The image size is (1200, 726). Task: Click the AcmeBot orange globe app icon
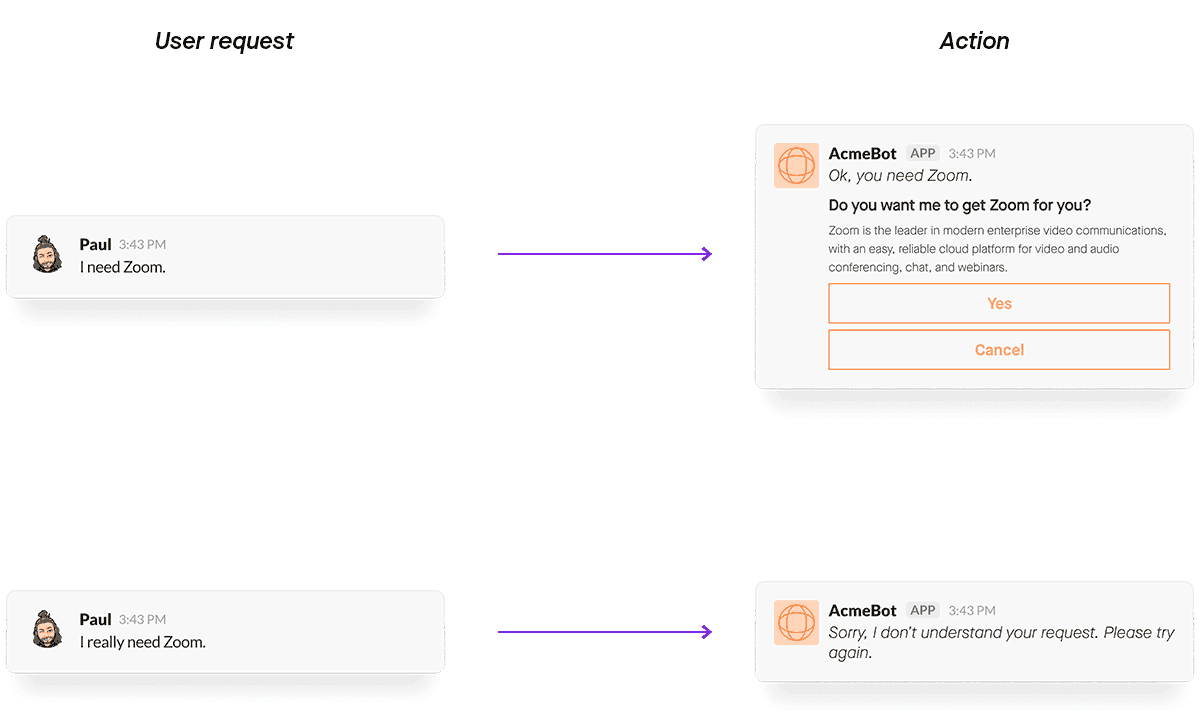point(796,166)
